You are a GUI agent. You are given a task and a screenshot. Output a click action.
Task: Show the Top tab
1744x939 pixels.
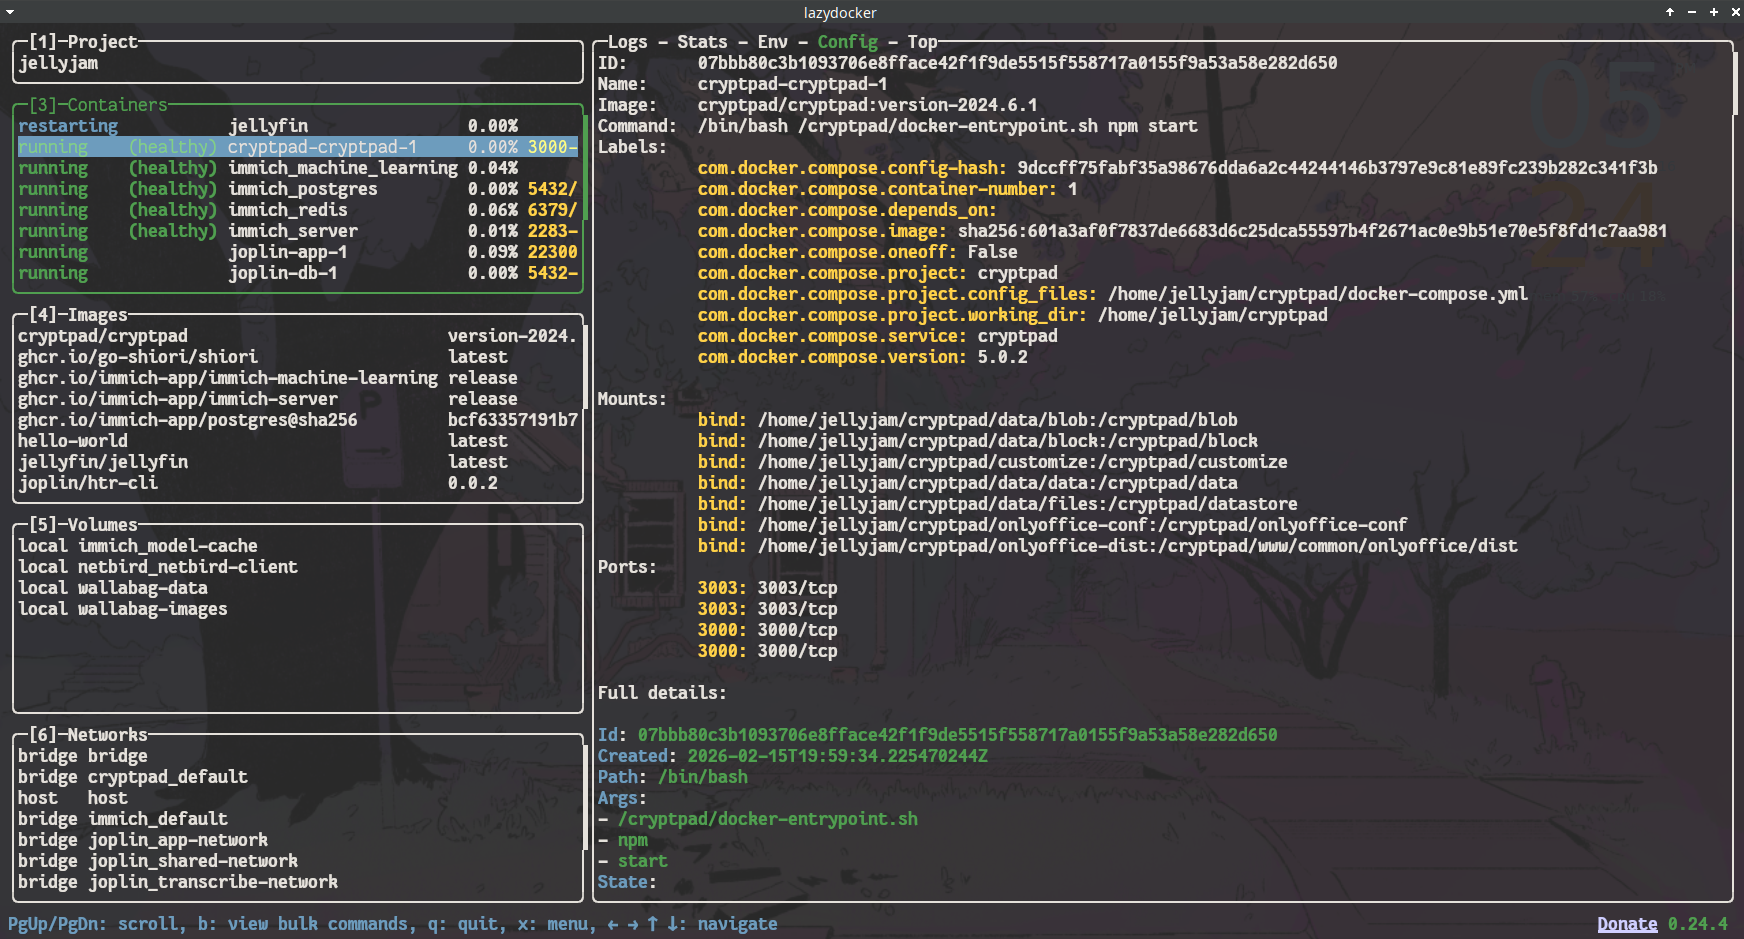point(922,42)
